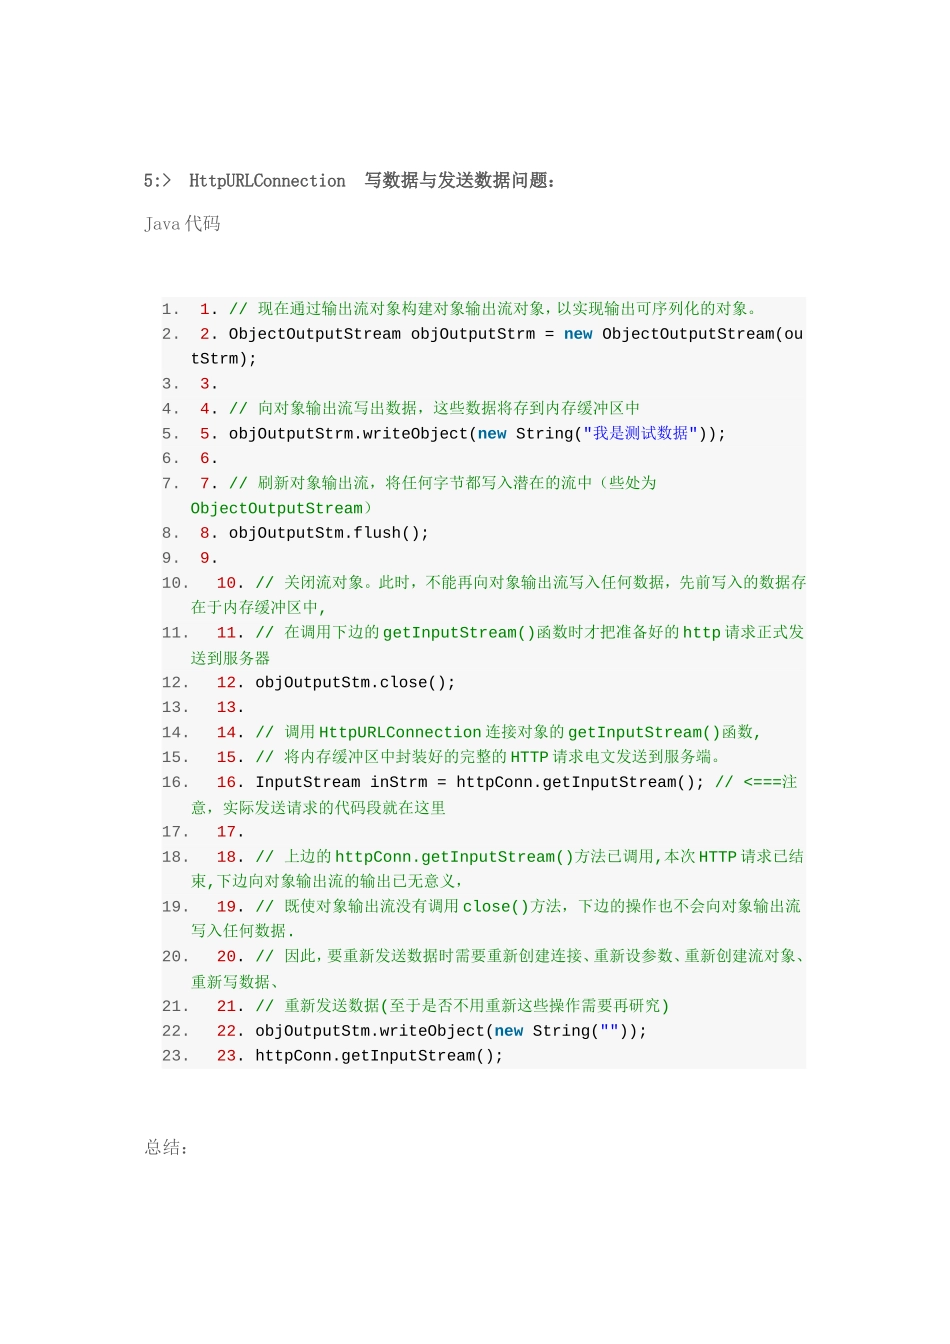
Task: Click wrapped text 'ObjectOutputStream)' in green
Action: pyautogui.click(x=282, y=508)
